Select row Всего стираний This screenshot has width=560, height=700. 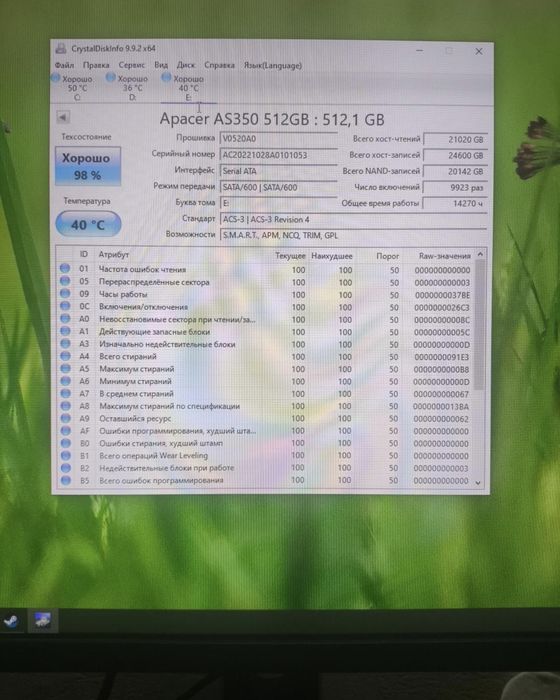click(265, 357)
